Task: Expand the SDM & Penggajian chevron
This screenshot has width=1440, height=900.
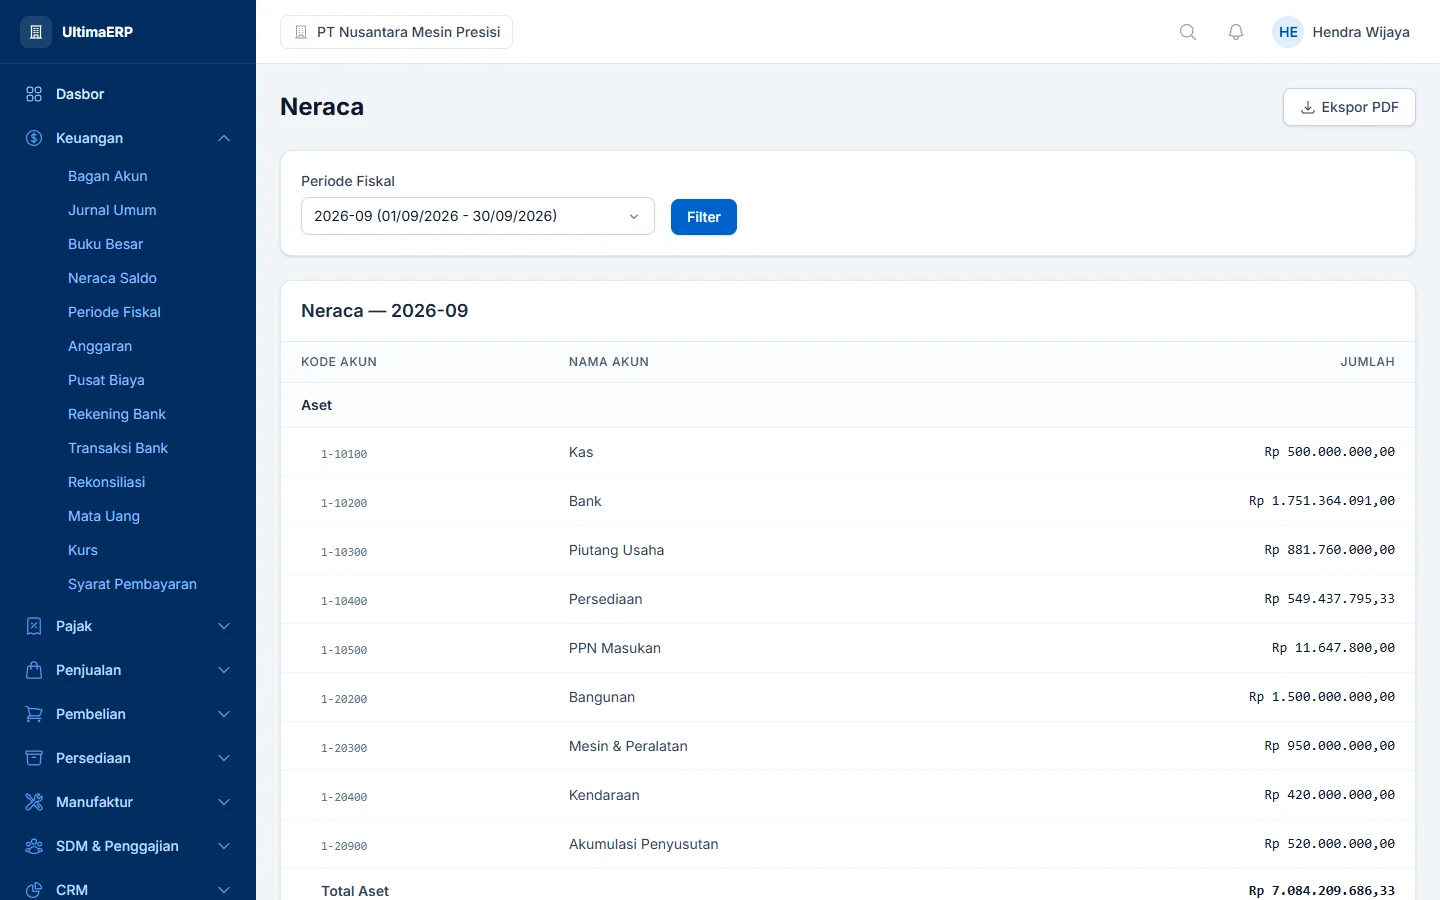Action: click(x=224, y=846)
